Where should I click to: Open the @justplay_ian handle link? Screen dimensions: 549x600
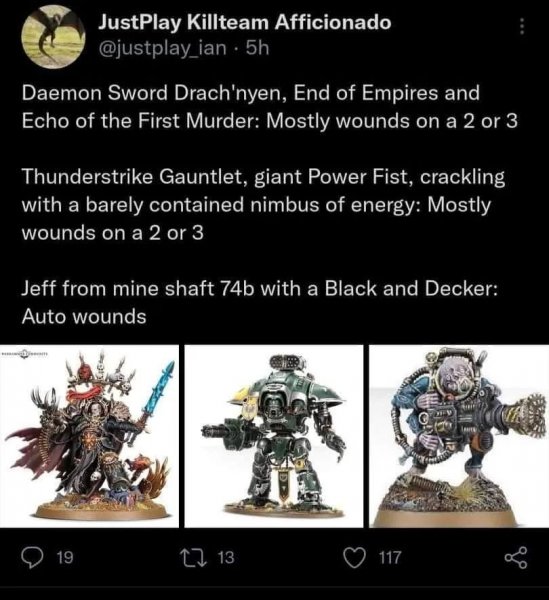click(163, 49)
